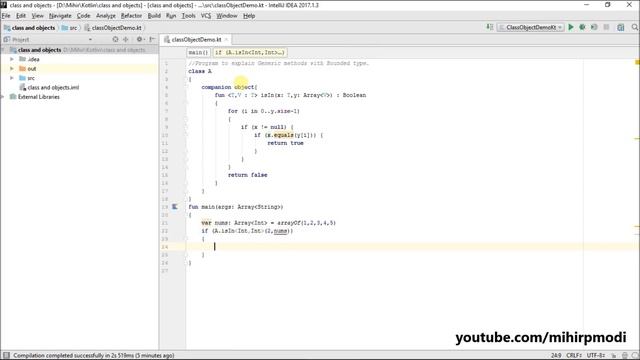Viewport: 640px width, 360px height.
Task: Open the Analyze menu
Action: tap(106, 16)
